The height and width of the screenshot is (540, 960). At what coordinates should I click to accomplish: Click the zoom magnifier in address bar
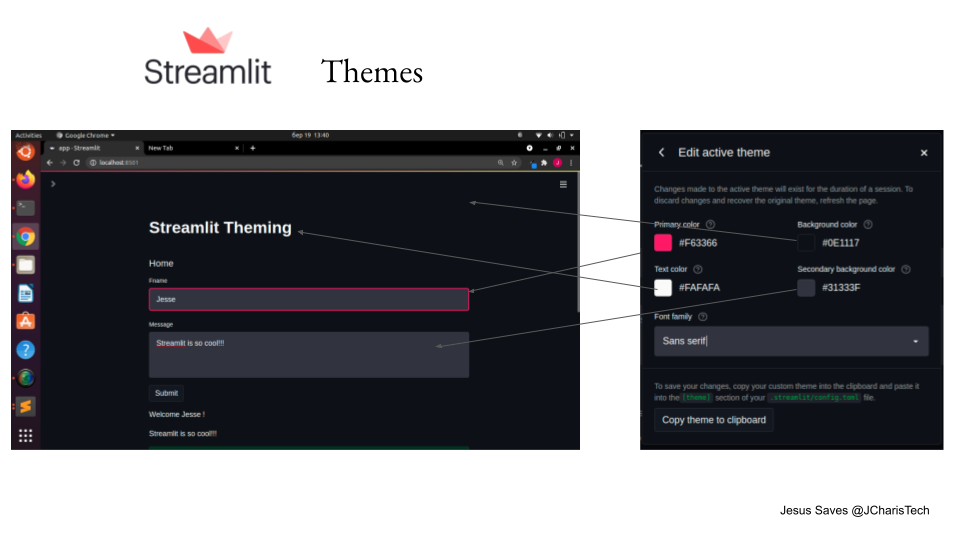pos(501,163)
